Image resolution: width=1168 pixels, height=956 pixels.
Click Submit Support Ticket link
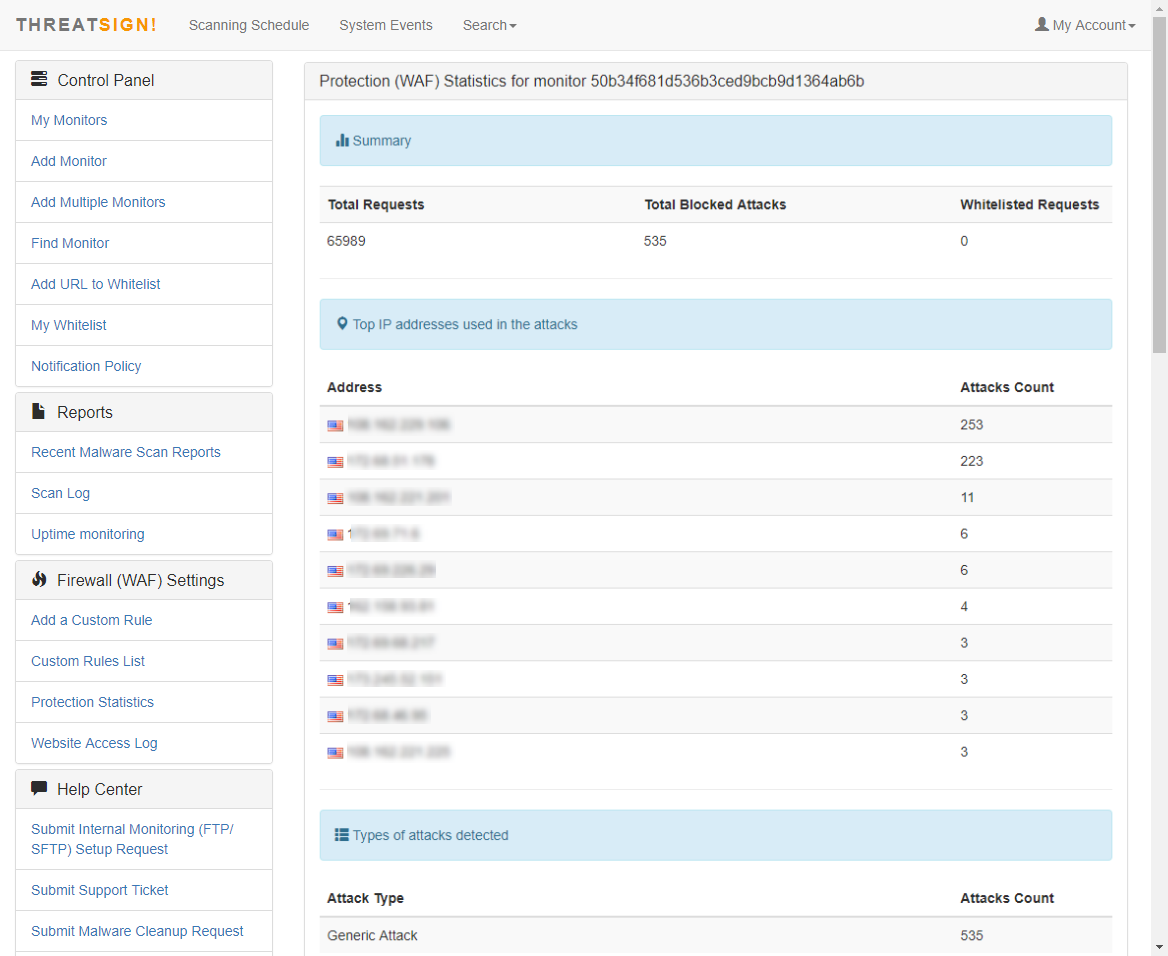click(100, 890)
